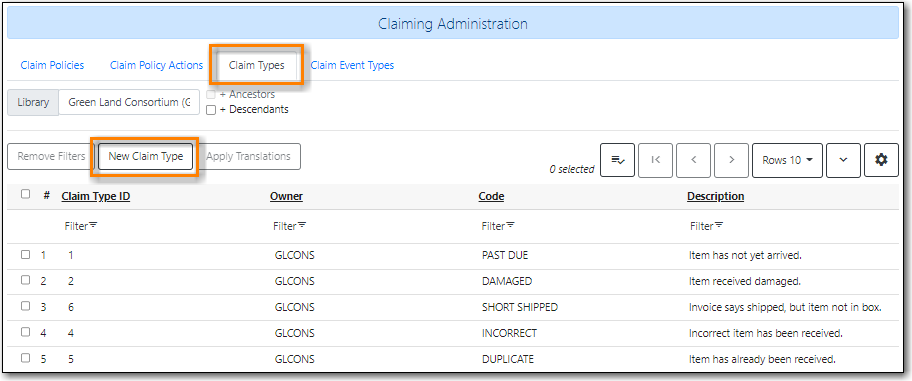Viewport: 912px width, 381px height.
Task: Enable the + Descendants checkbox
Action: (212, 110)
